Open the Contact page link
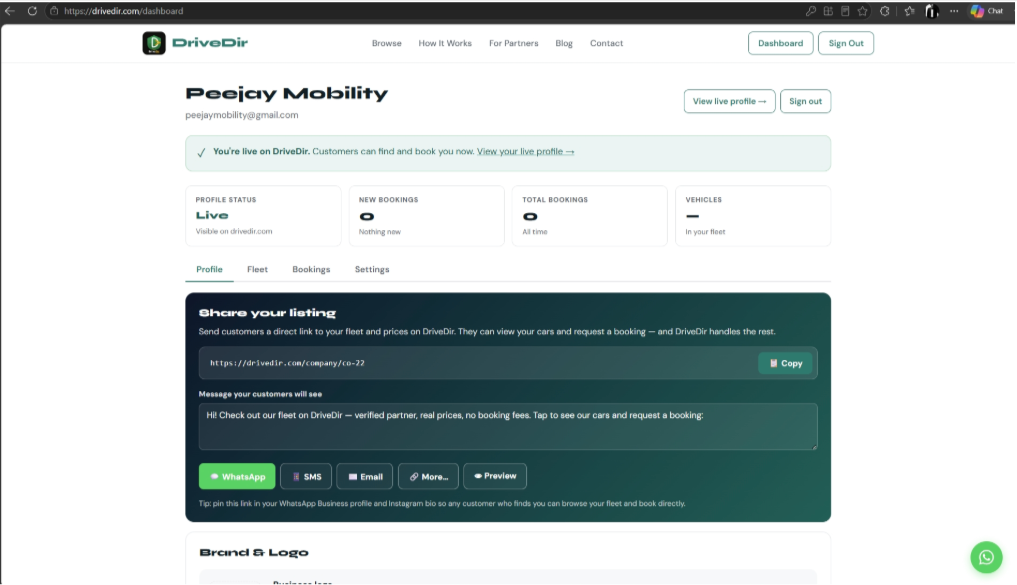The height and width of the screenshot is (585, 1017). (x=606, y=43)
